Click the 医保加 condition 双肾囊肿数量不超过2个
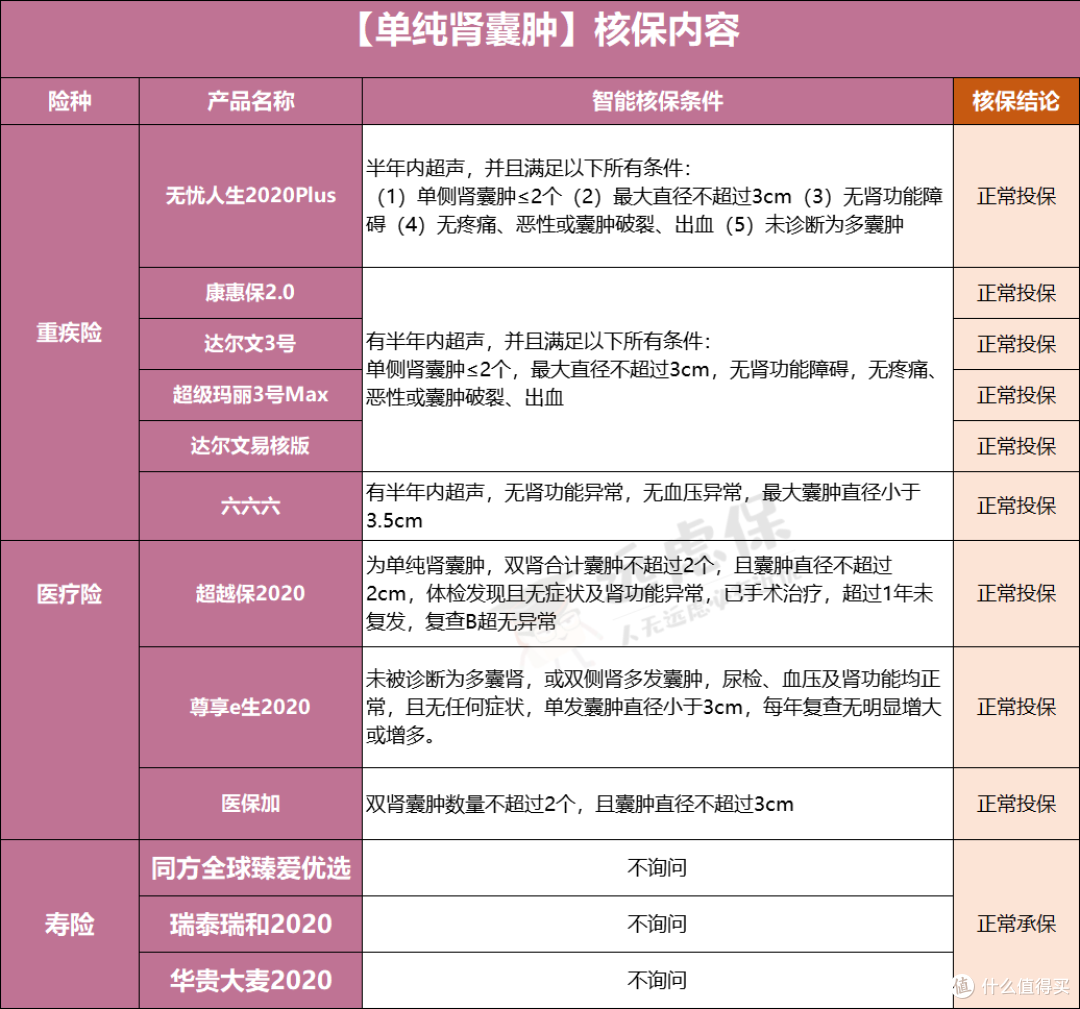 click(x=579, y=804)
